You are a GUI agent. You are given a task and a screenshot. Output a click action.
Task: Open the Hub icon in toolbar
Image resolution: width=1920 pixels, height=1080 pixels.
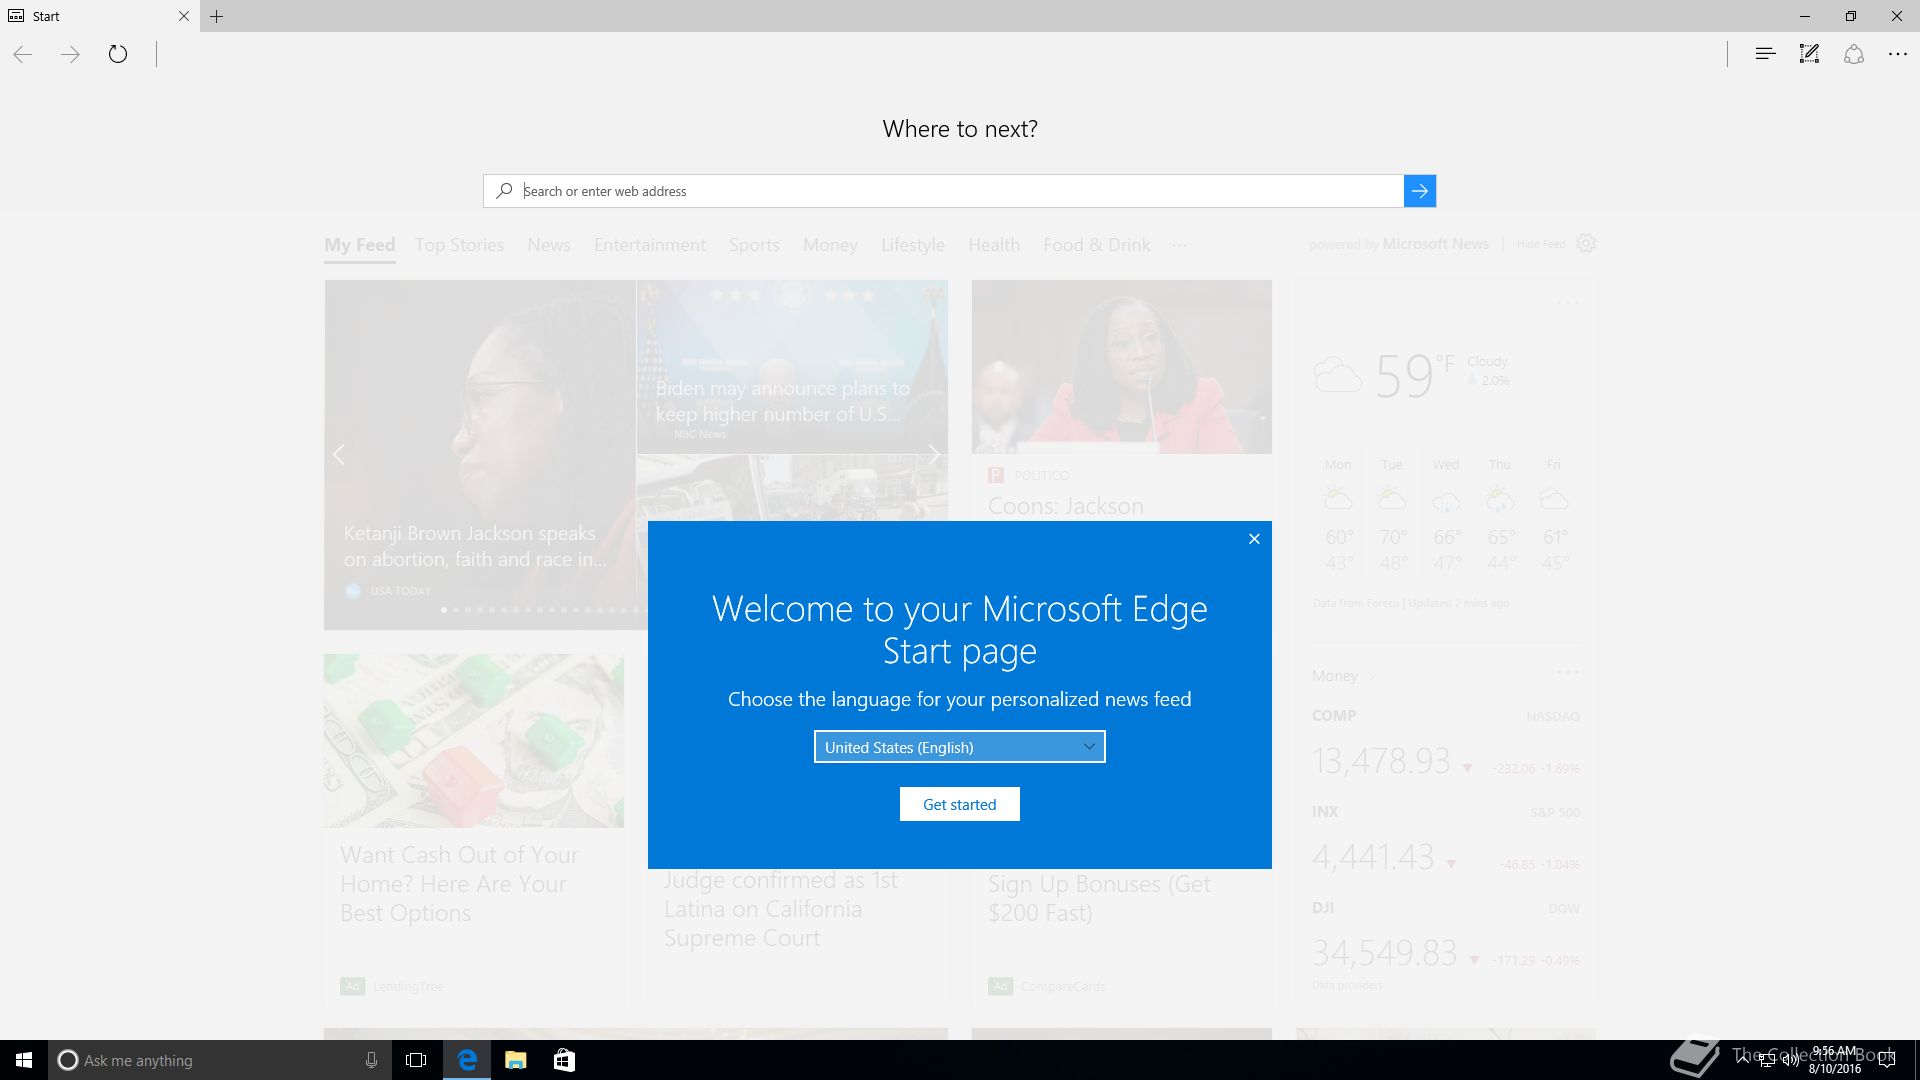pyautogui.click(x=1765, y=54)
